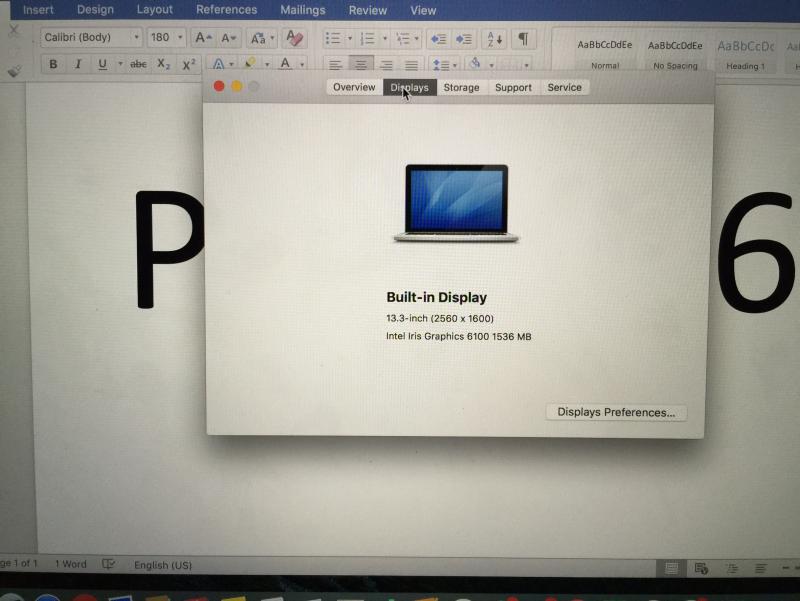800x601 pixels.
Task: Apply the No Spacing style
Action: coord(675,55)
